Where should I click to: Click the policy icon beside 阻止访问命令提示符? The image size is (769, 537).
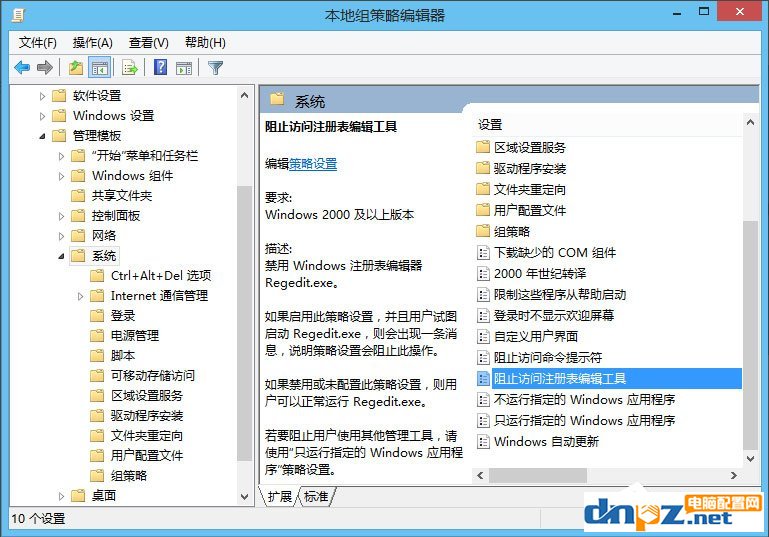click(483, 358)
